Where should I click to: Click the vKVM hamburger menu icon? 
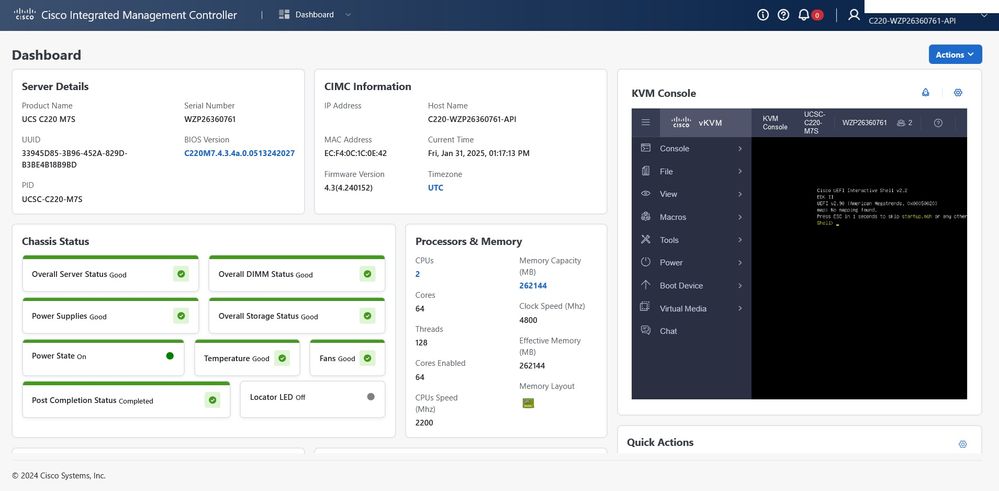(x=645, y=122)
